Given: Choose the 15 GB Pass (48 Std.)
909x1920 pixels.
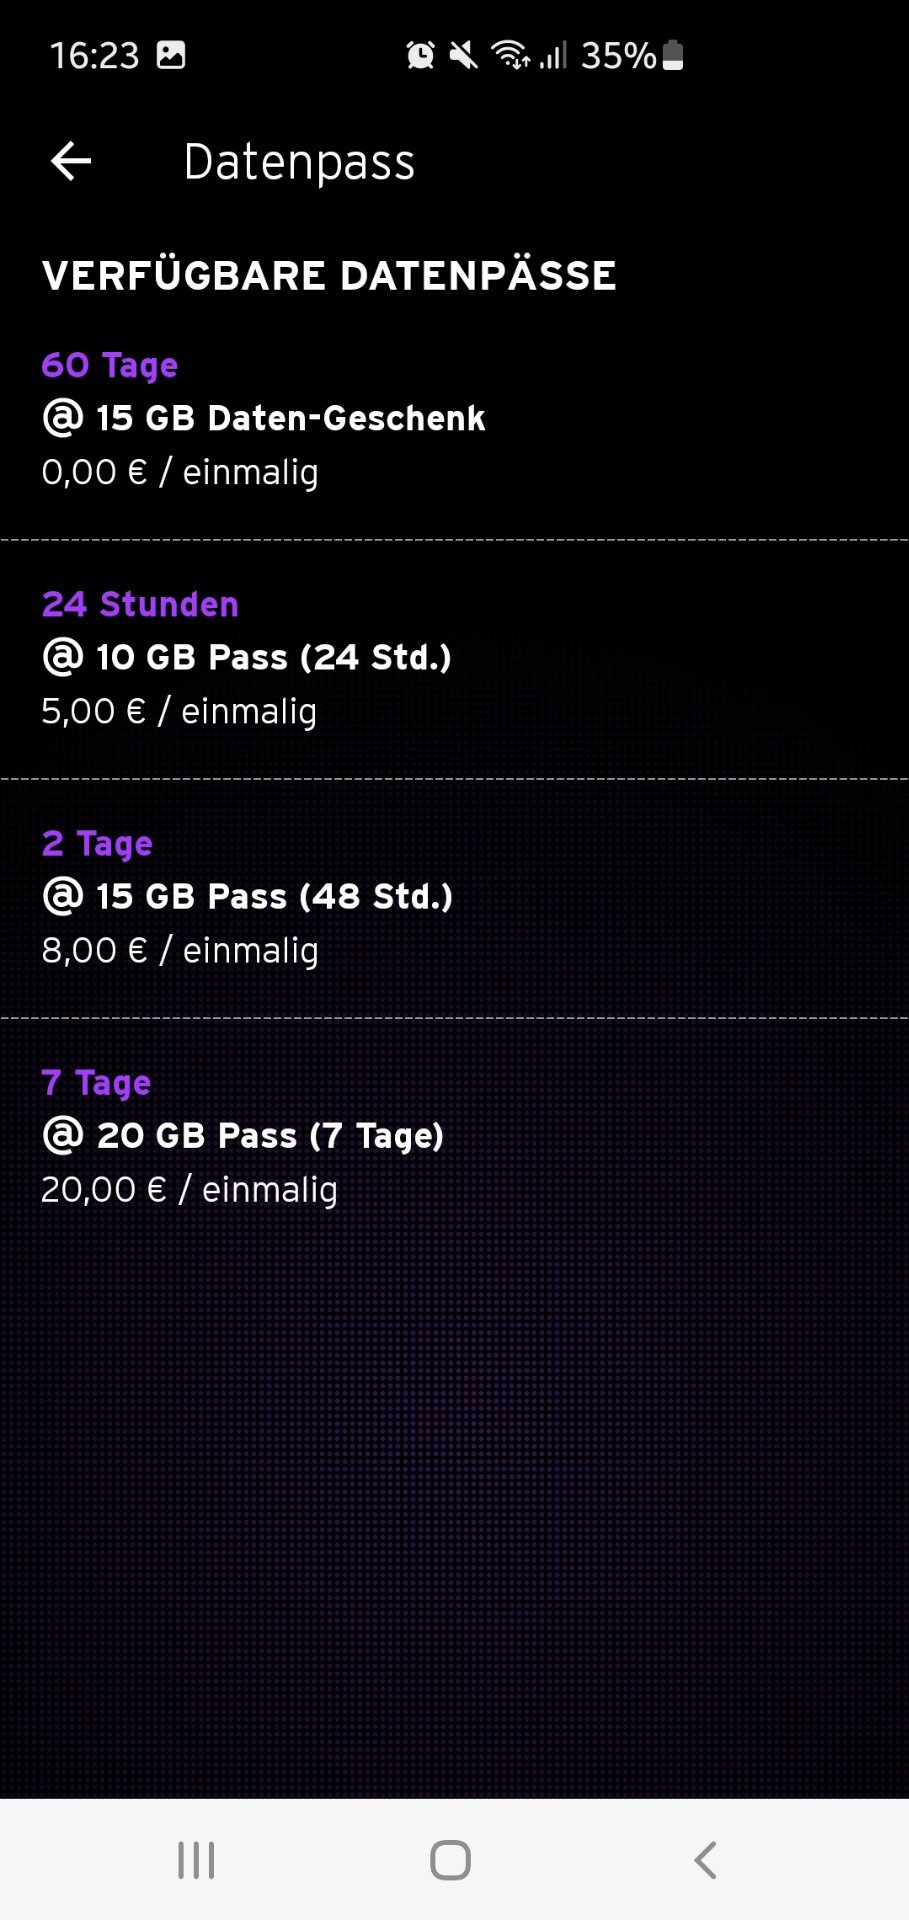Looking at the screenshot, I should (x=454, y=898).
